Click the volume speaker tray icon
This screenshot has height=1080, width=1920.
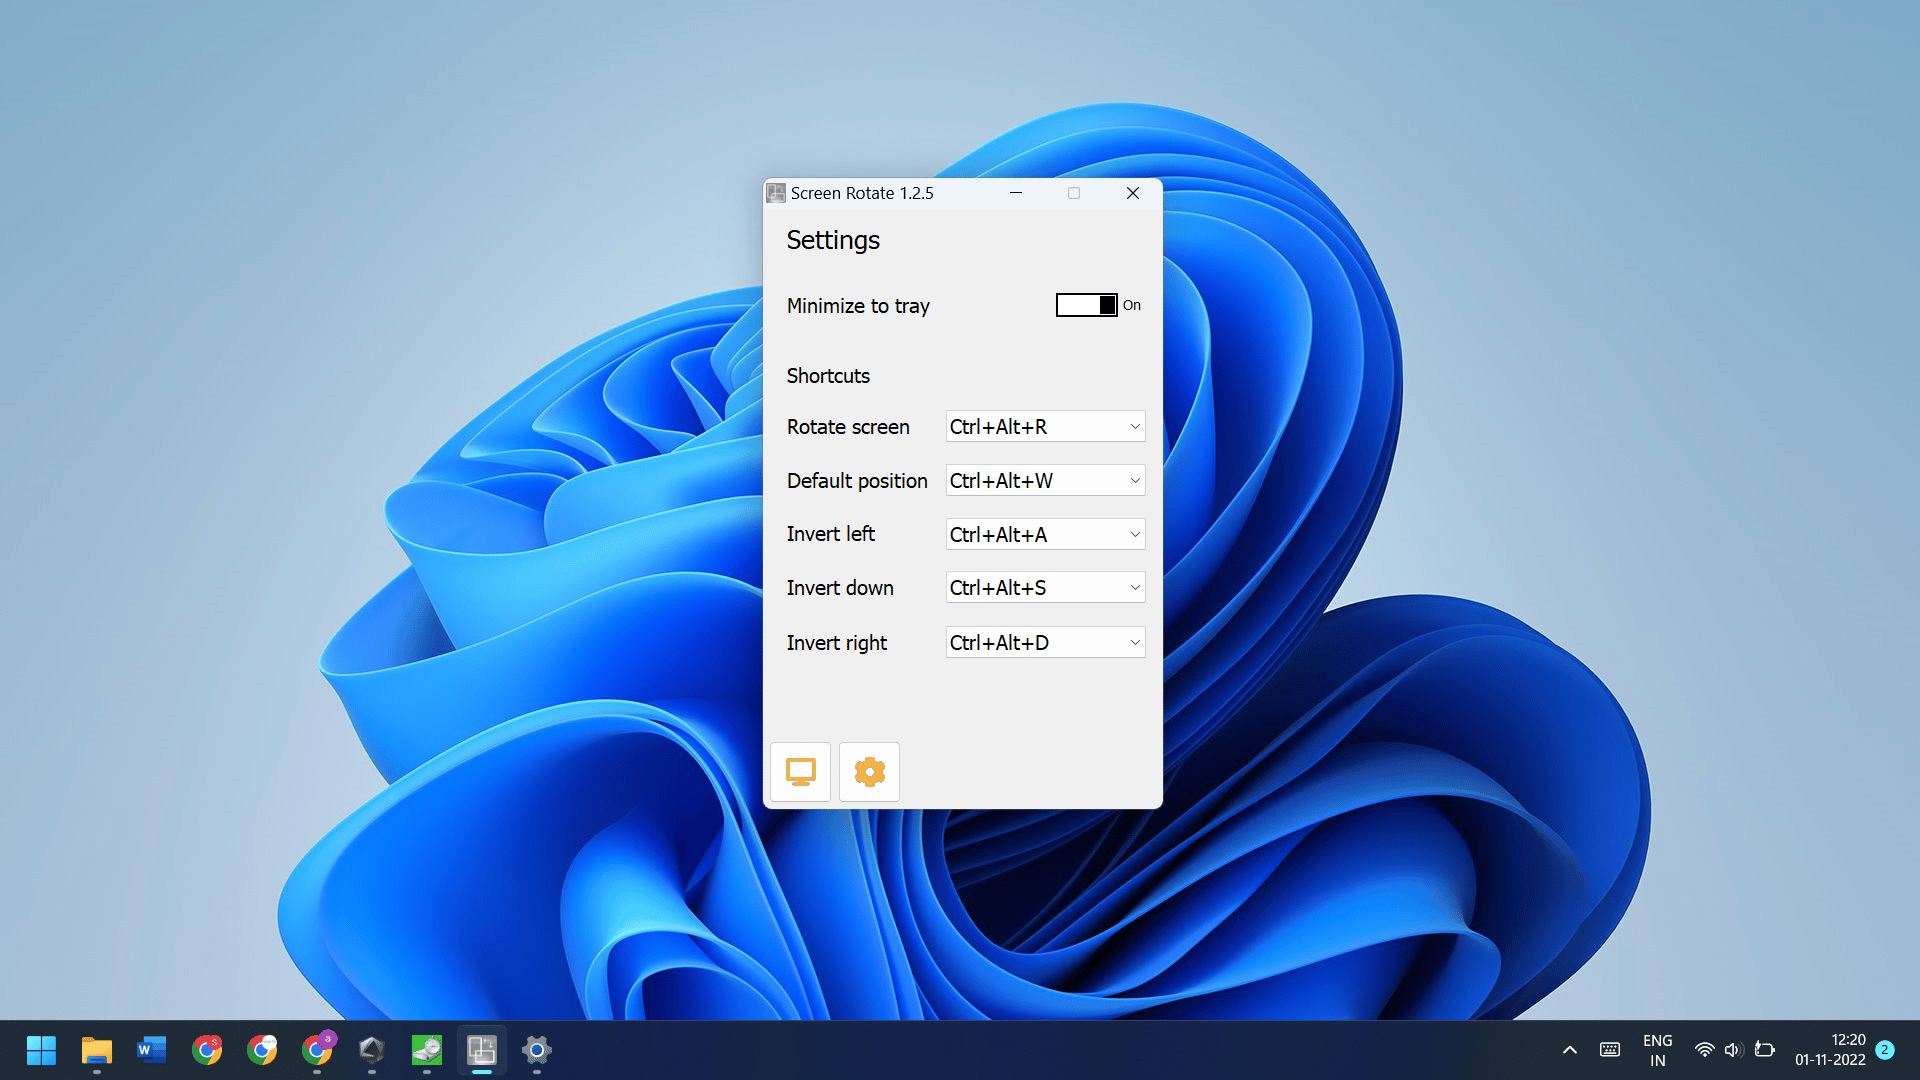[x=1734, y=1050]
